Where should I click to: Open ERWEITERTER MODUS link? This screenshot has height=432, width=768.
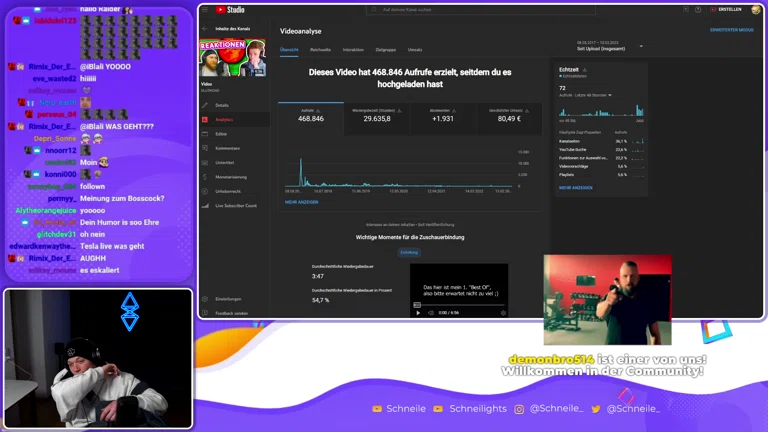[732, 30]
